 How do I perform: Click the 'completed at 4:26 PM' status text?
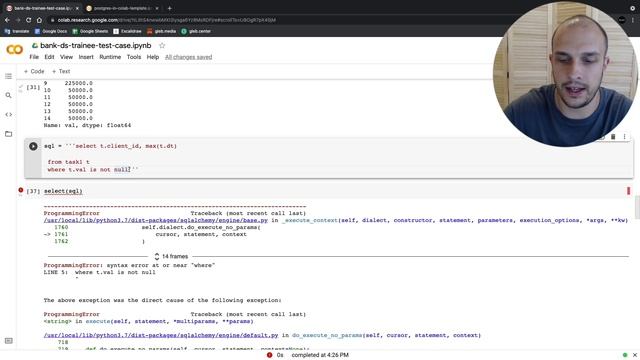pyautogui.click(x=320, y=355)
